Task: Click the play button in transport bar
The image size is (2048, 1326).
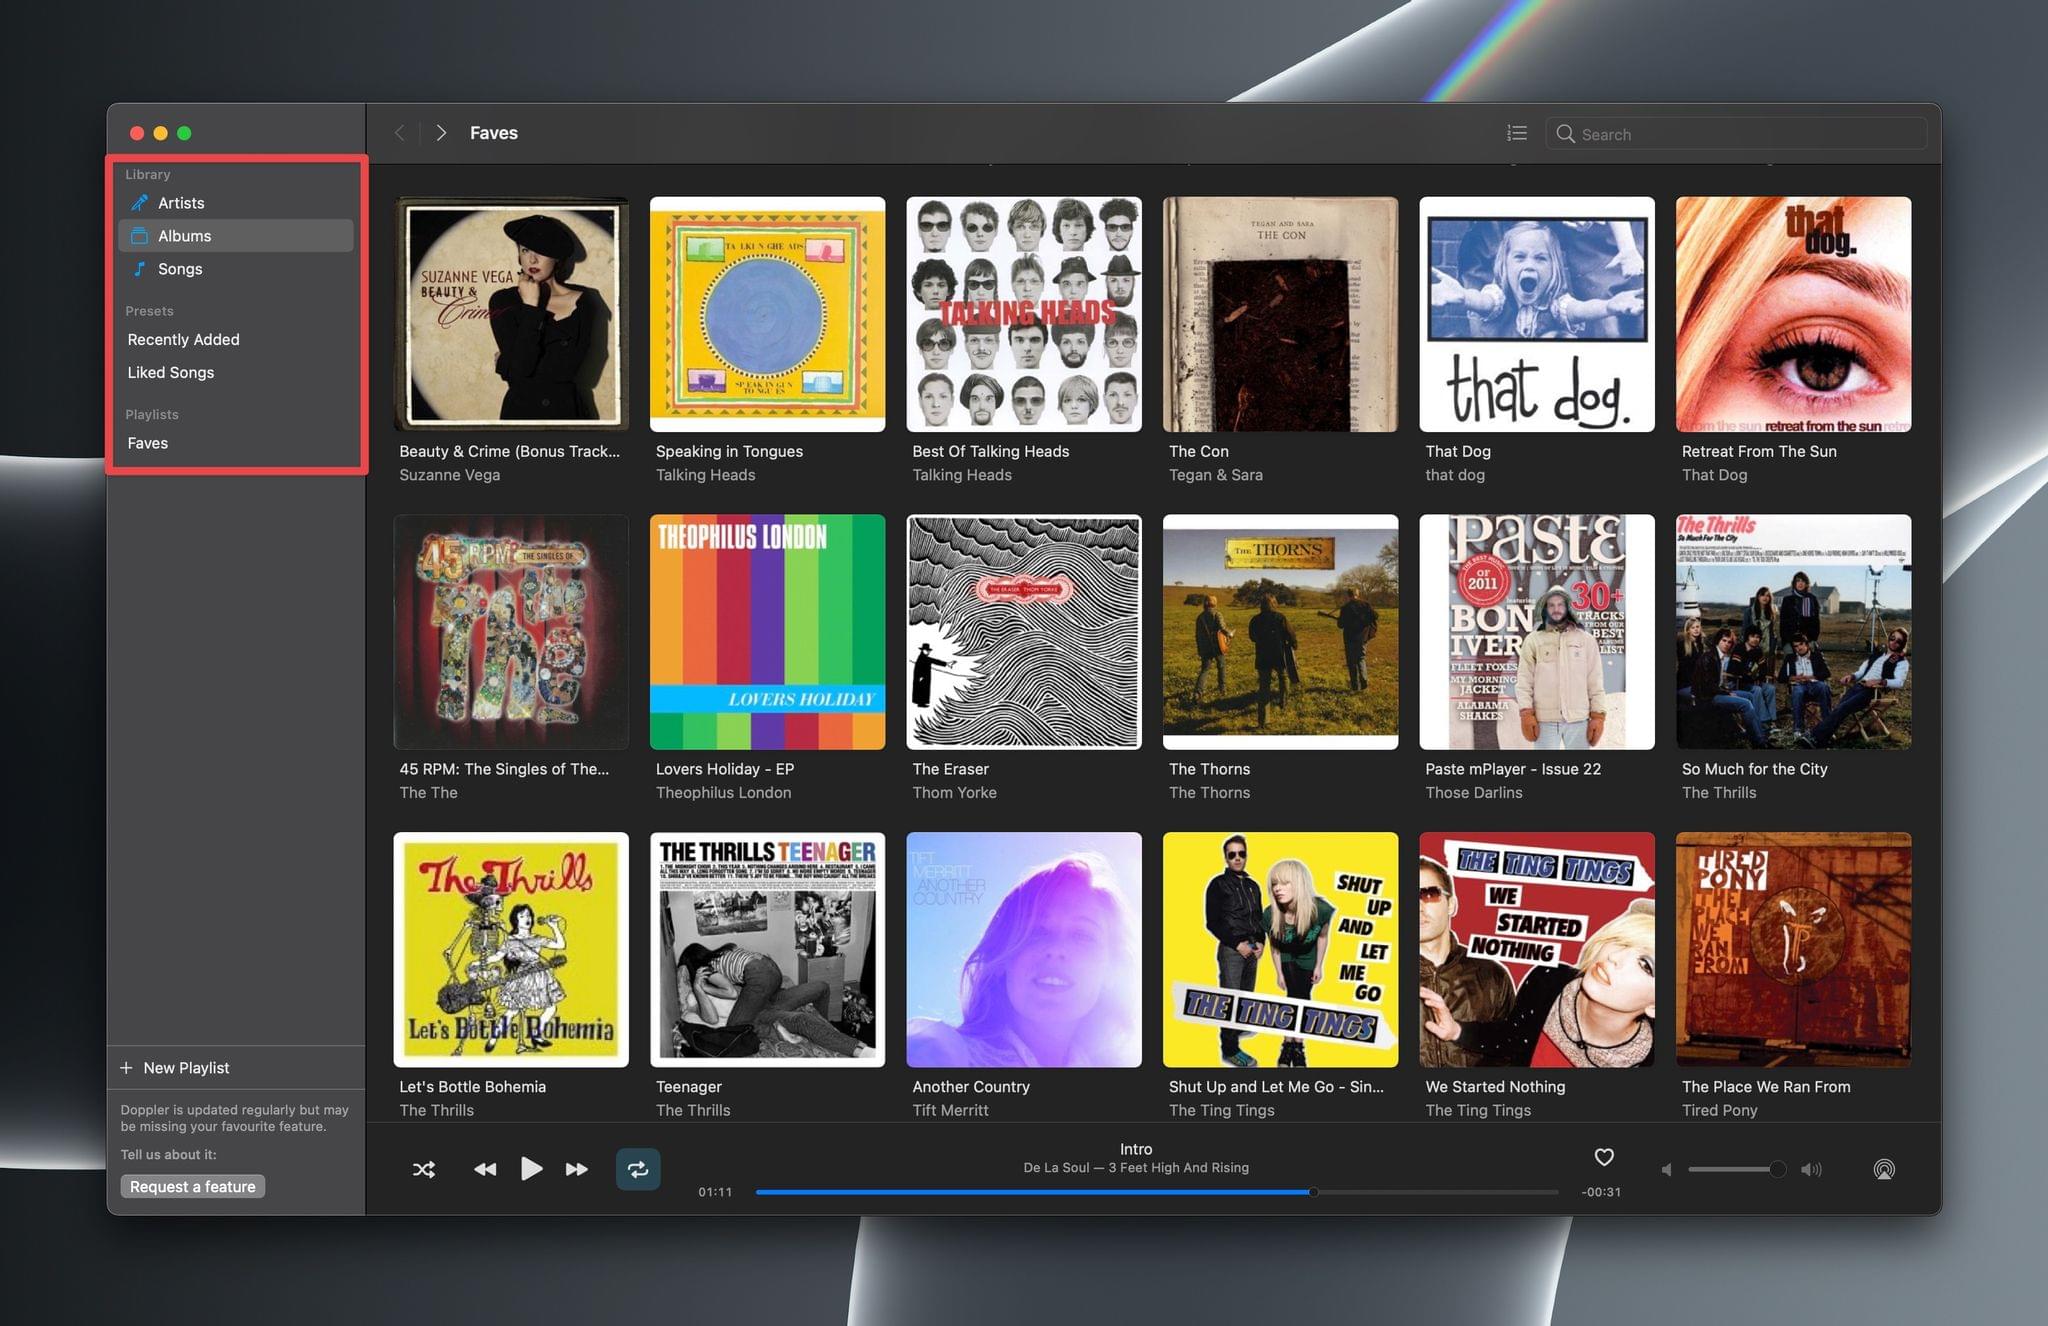Action: click(x=530, y=1169)
